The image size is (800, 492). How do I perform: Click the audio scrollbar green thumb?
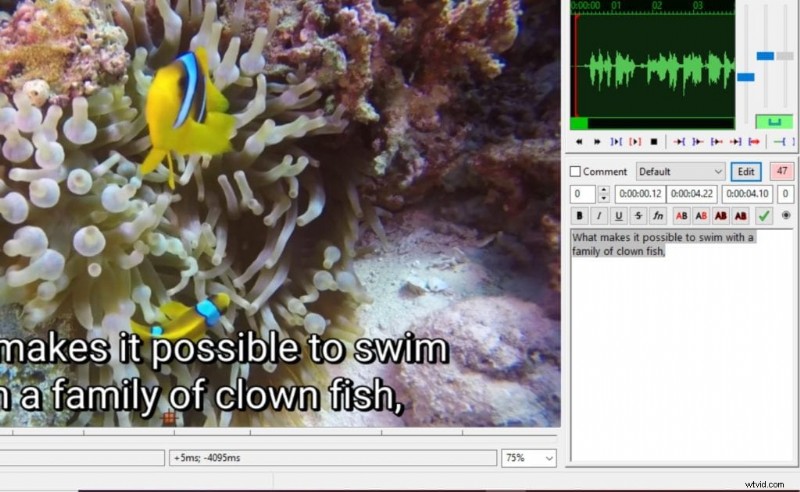pos(579,123)
